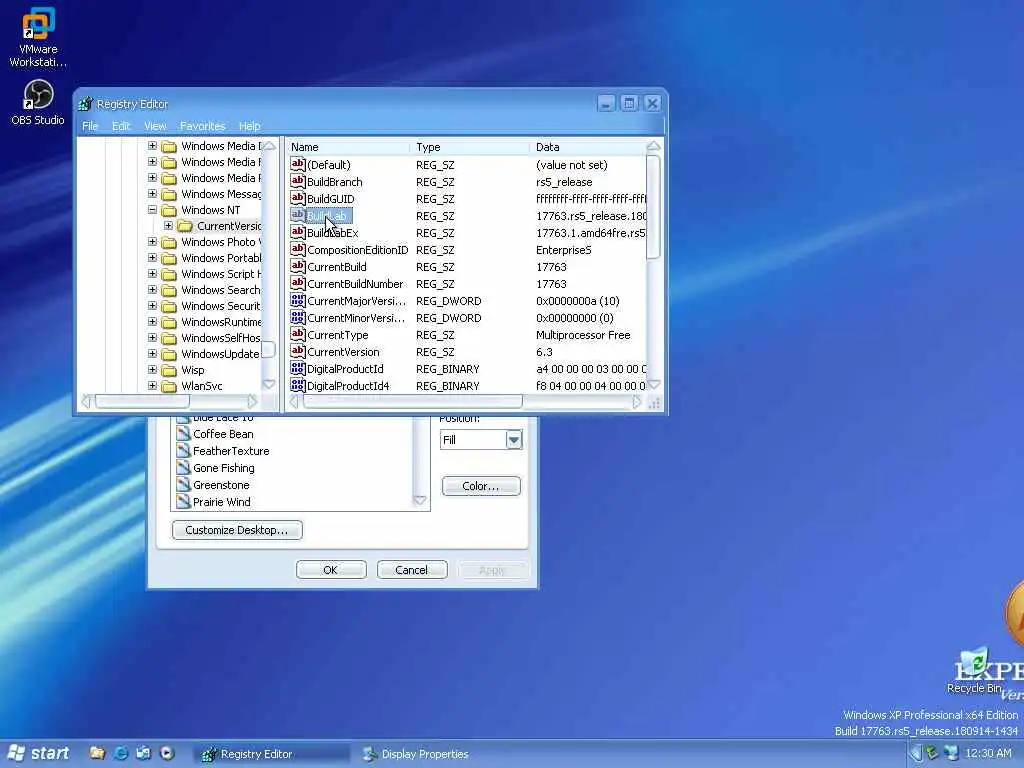Select the CurrentMinorVersionNumber DWORD icon
The width and height of the screenshot is (1024, 768).
298,317
